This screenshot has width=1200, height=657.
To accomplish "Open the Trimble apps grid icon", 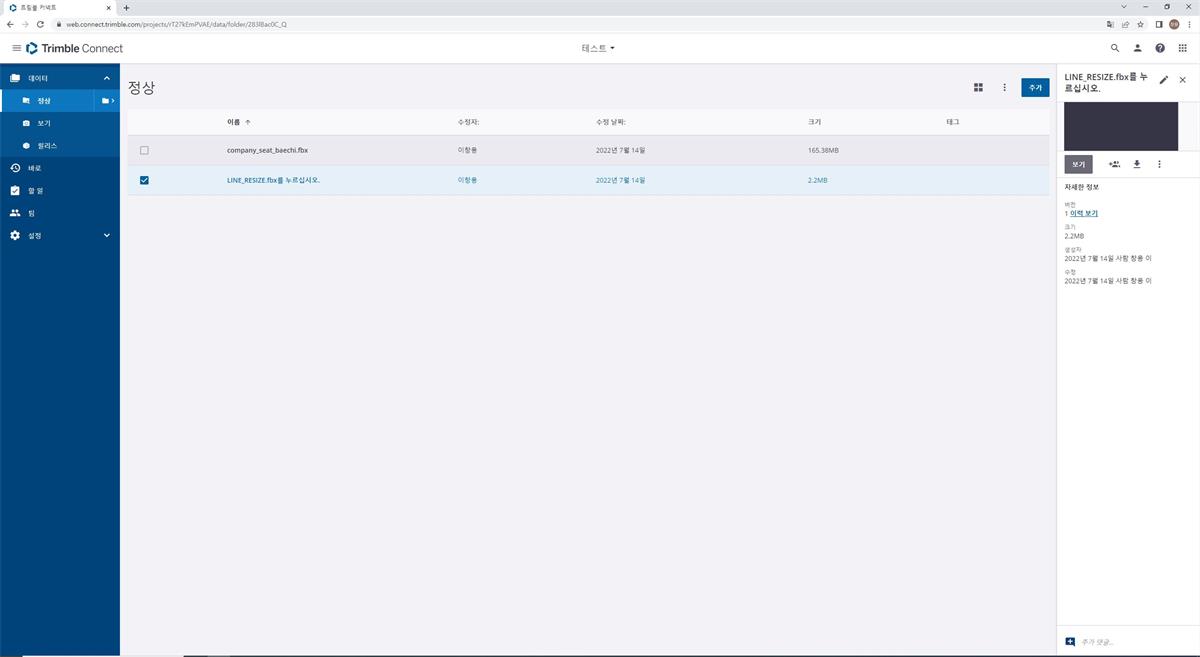I will coord(1182,47).
